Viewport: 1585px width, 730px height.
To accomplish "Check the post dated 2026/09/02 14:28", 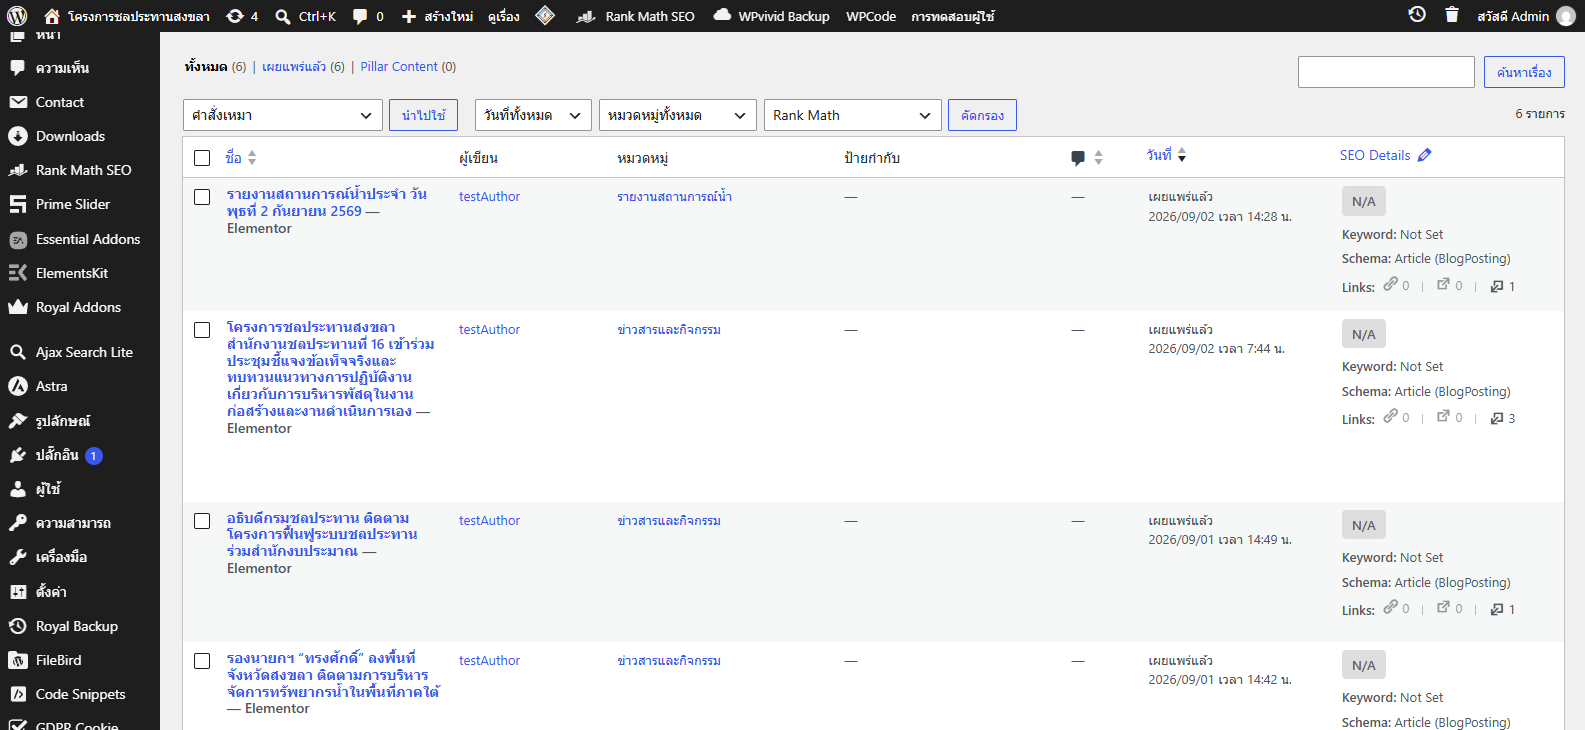I will pyautogui.click(x=202, y=197).
